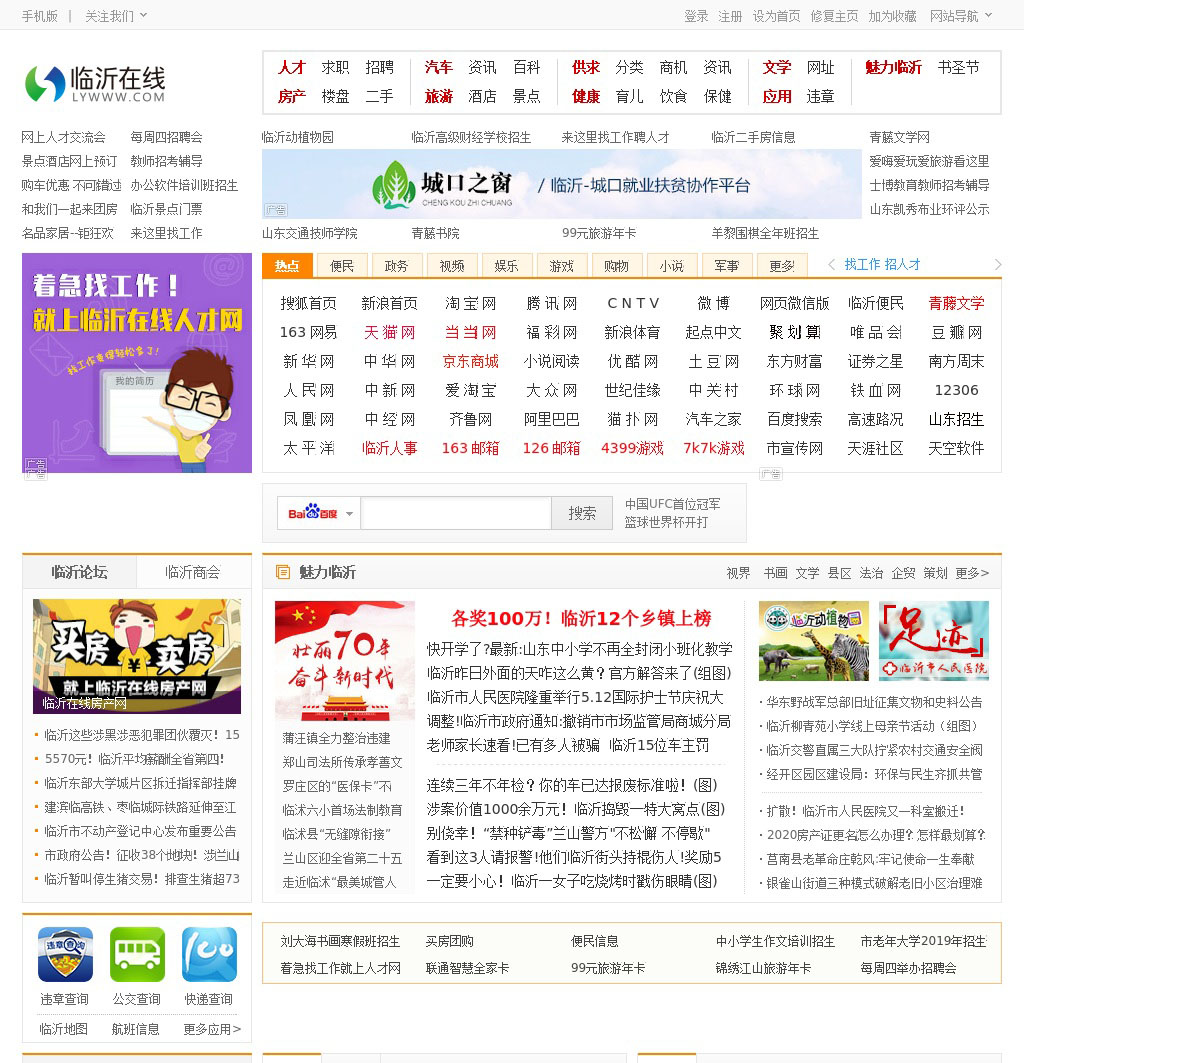Open news item 临沂市不动产登记中心发布重要公告

click(x=140, y=831)
